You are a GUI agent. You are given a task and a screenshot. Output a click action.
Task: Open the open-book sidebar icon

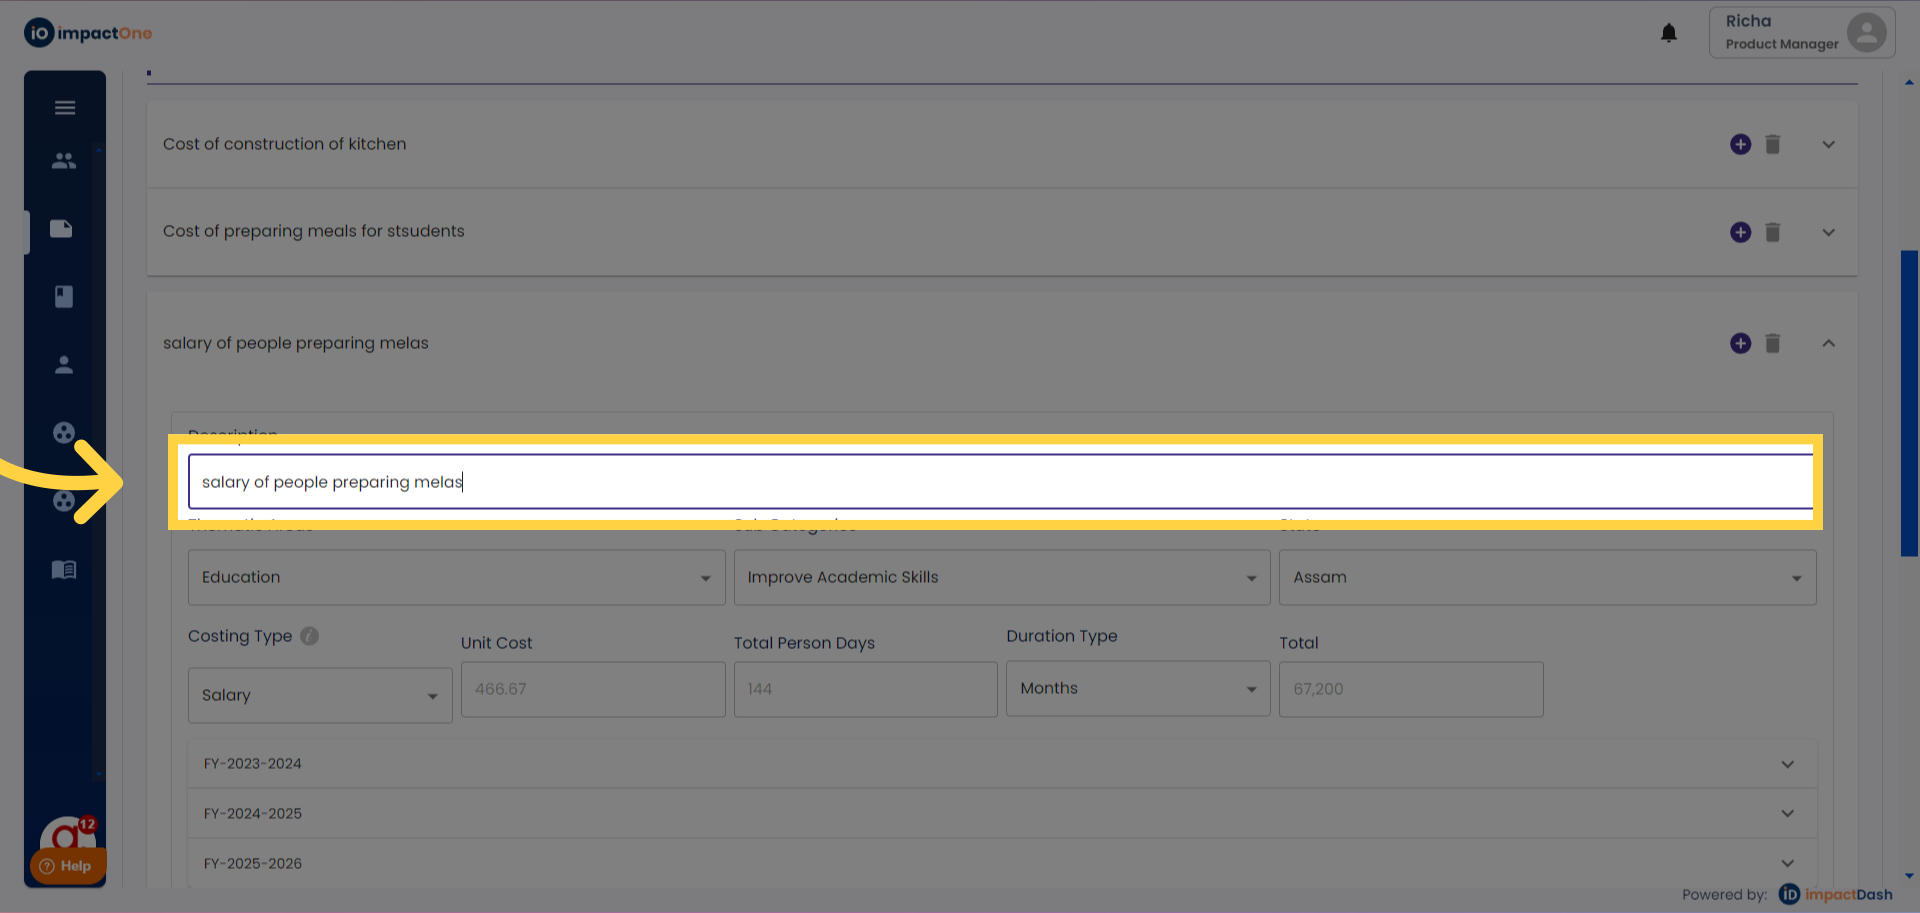(x=64, y=570)
